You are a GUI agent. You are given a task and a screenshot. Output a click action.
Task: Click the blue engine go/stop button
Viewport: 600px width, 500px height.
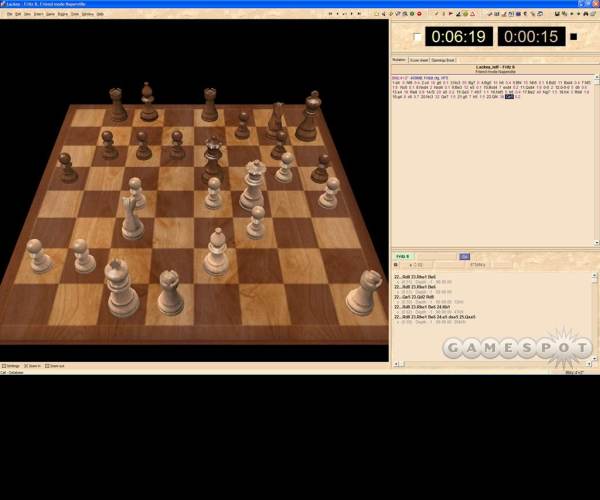[465, 256]
